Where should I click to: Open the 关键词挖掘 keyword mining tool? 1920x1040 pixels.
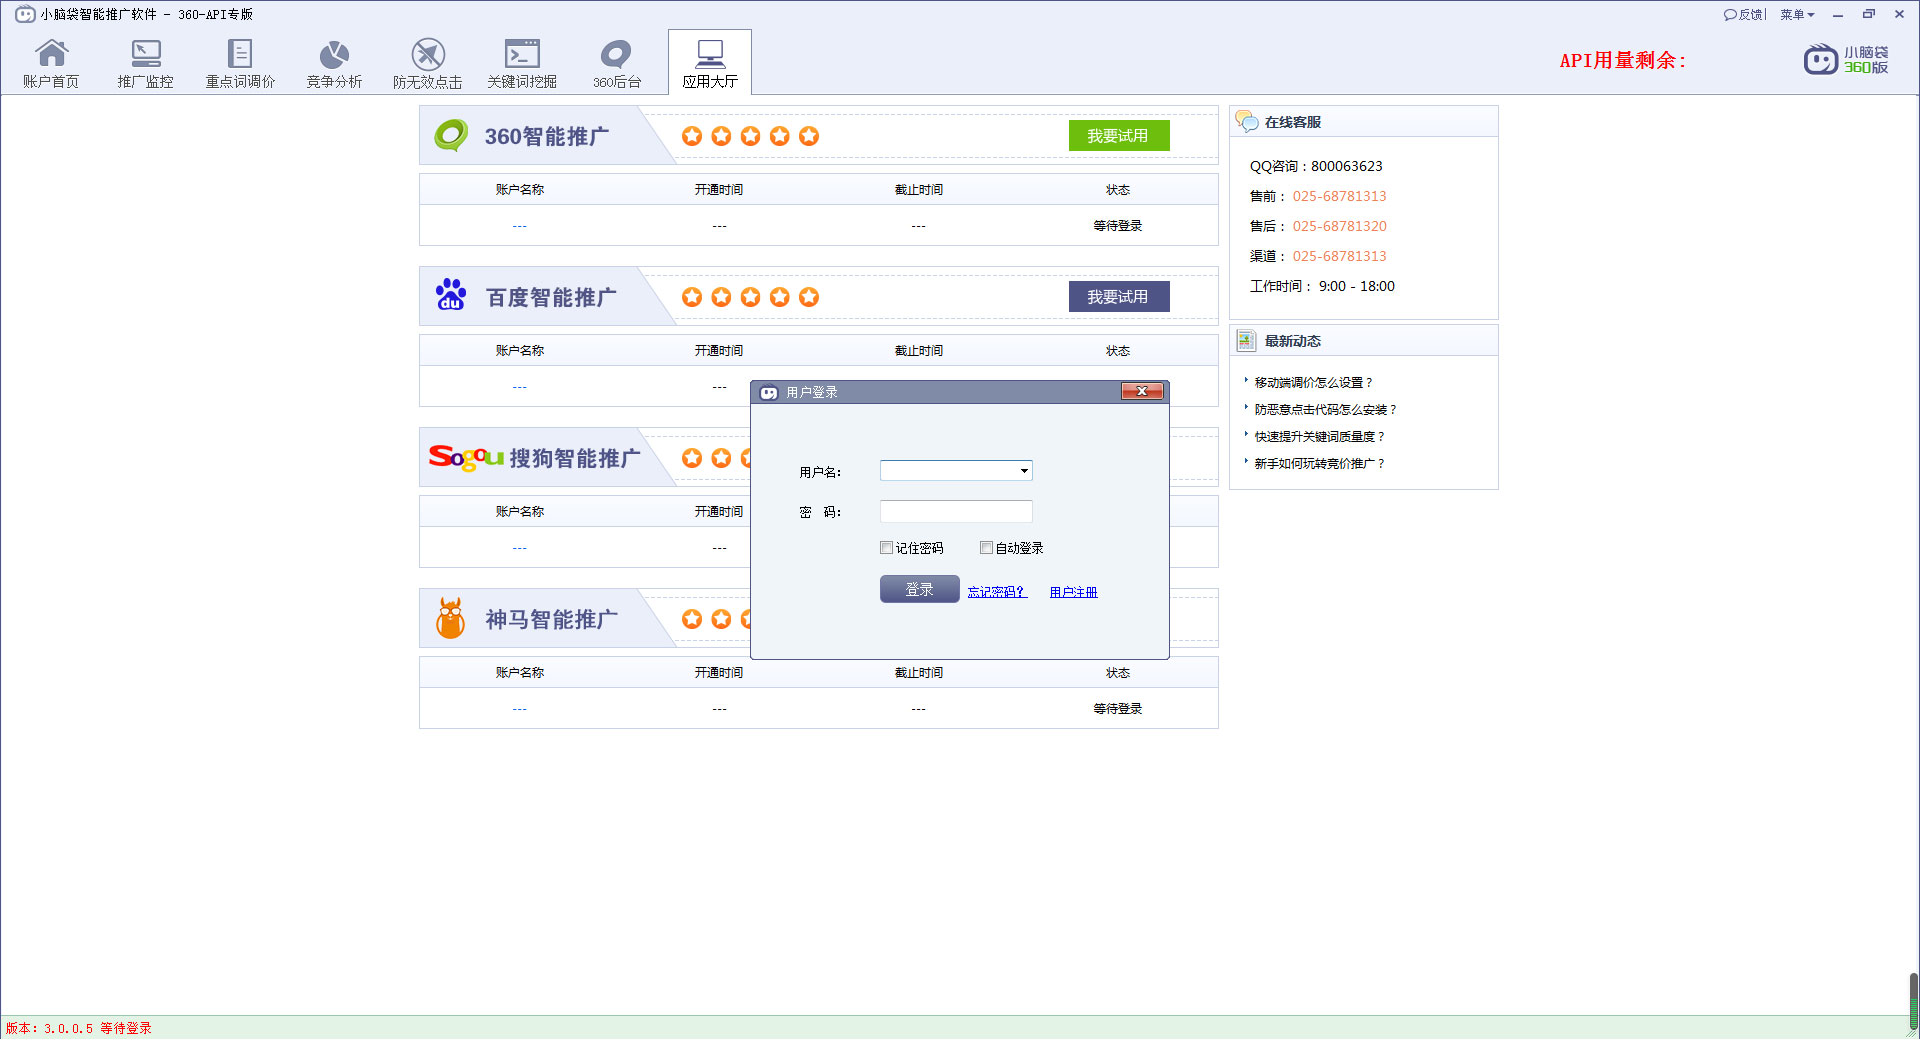tap(521, 62)
